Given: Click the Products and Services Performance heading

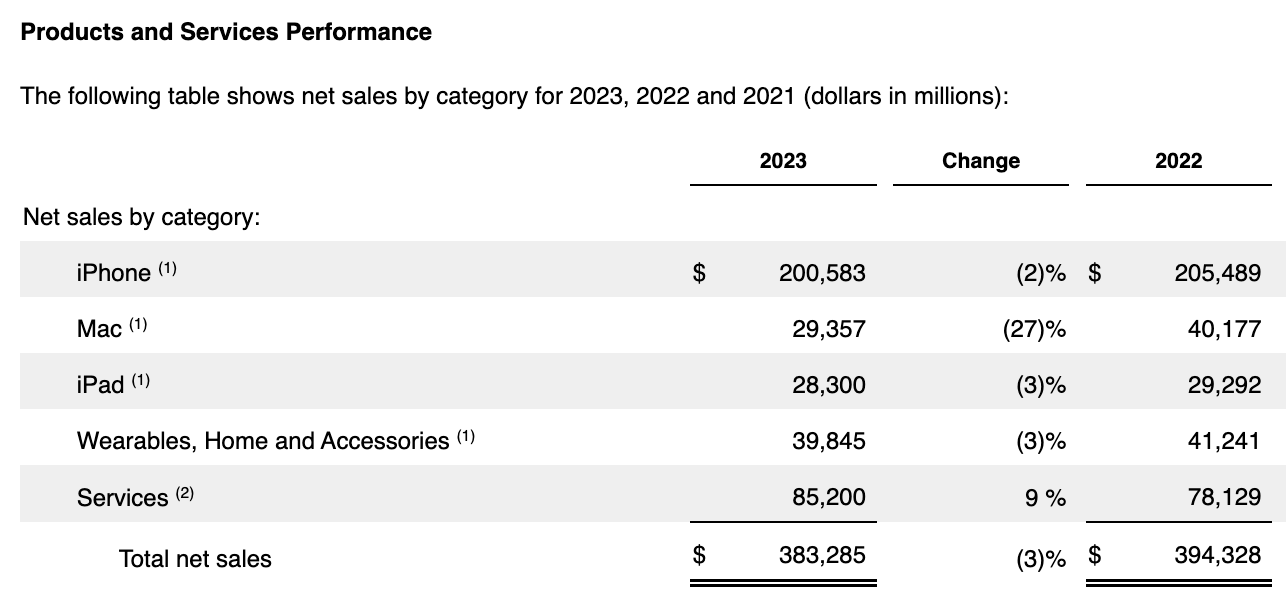Looking at the screenshot, I should coord(226,32).
